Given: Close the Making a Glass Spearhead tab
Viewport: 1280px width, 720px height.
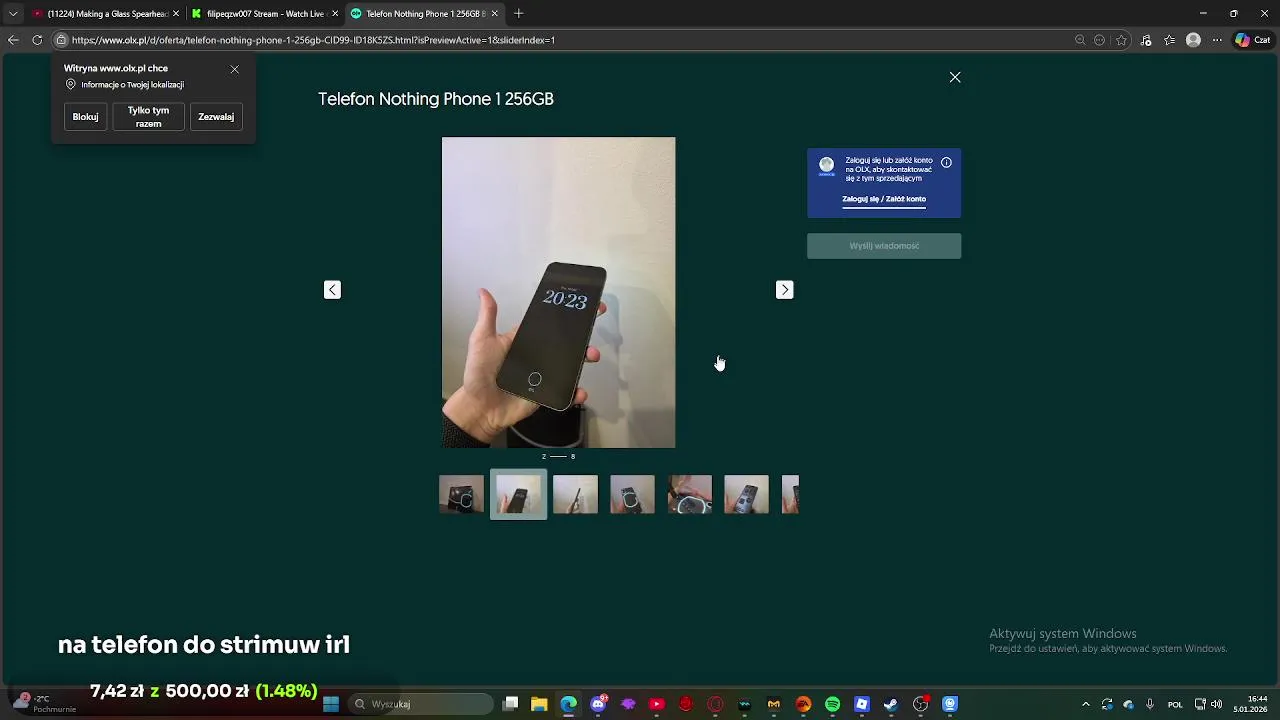Looking at the screenshot, I should coord(176,14).
